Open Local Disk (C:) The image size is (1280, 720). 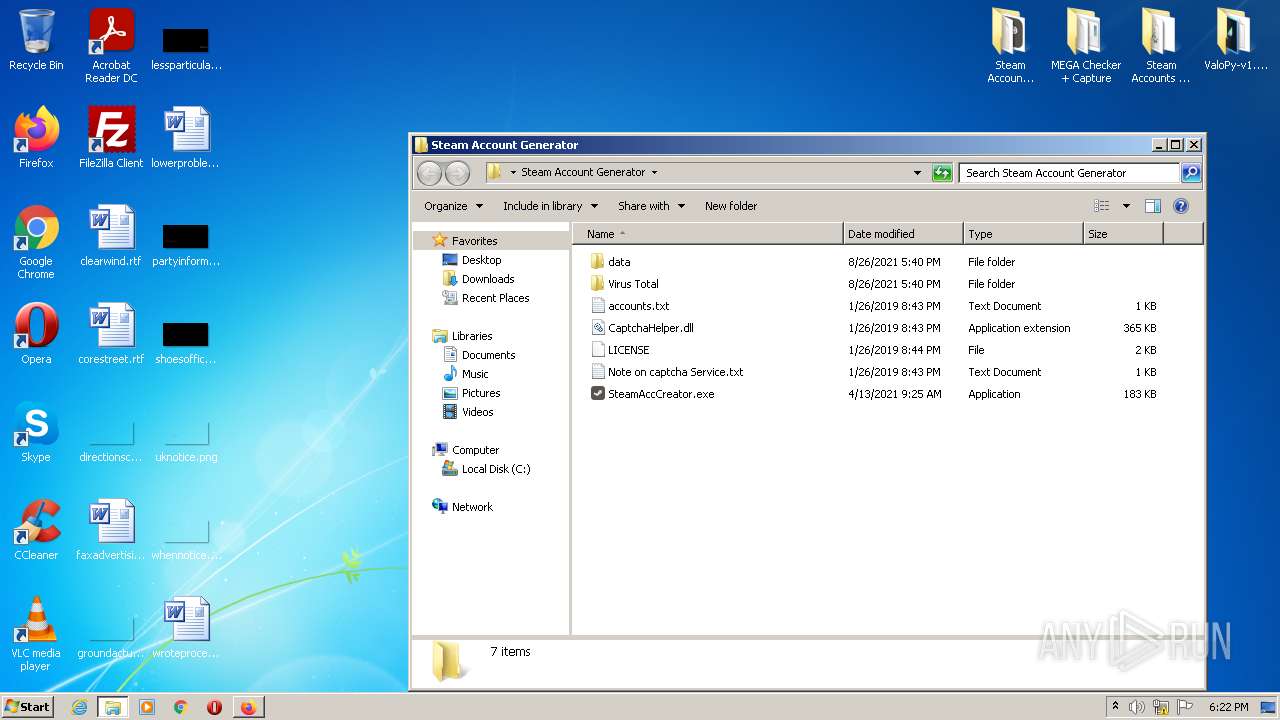click(496, 469)
